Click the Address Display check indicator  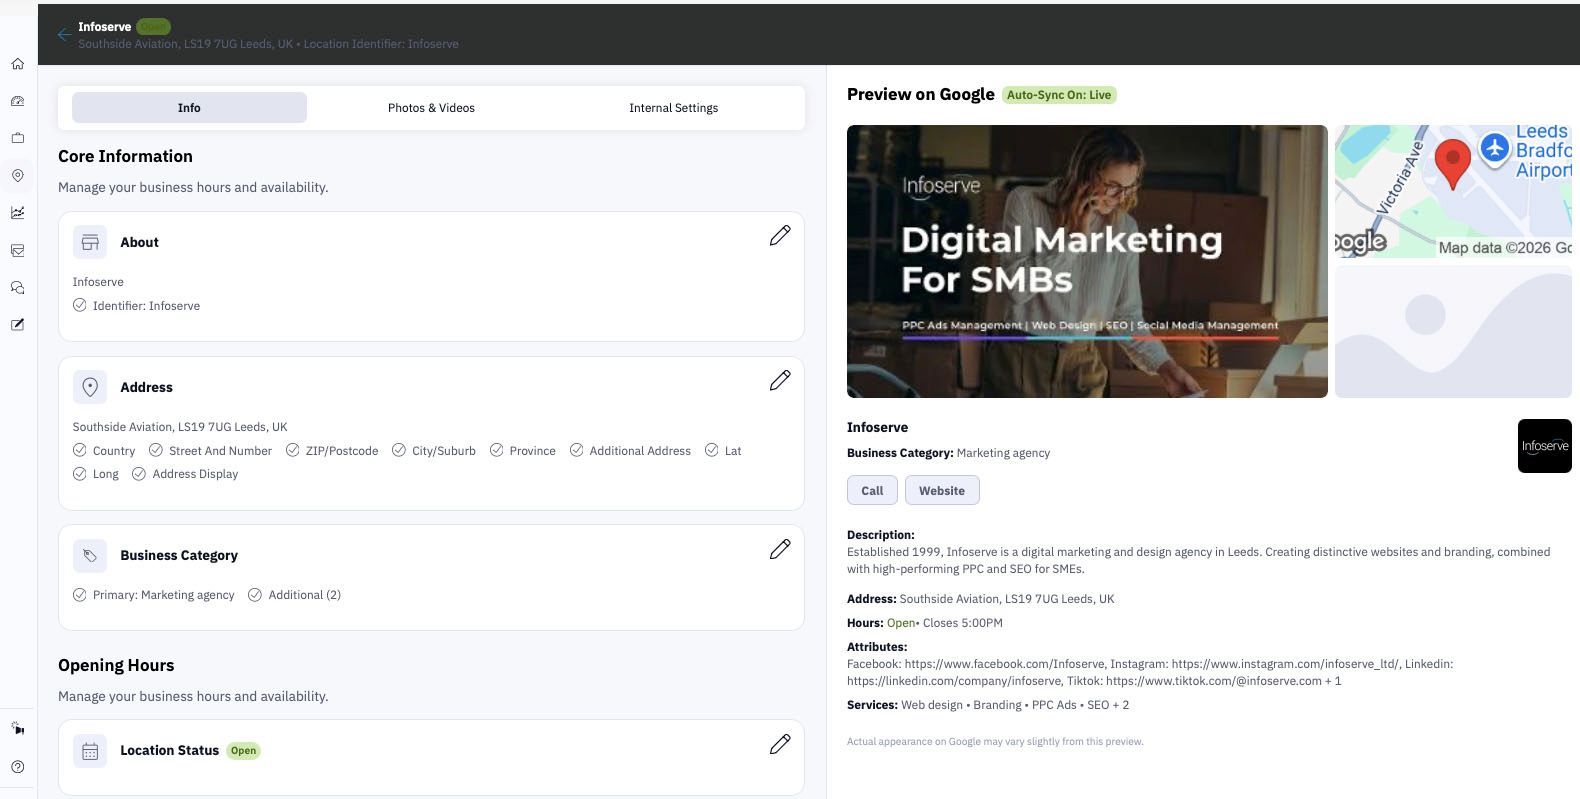(139, 474)
